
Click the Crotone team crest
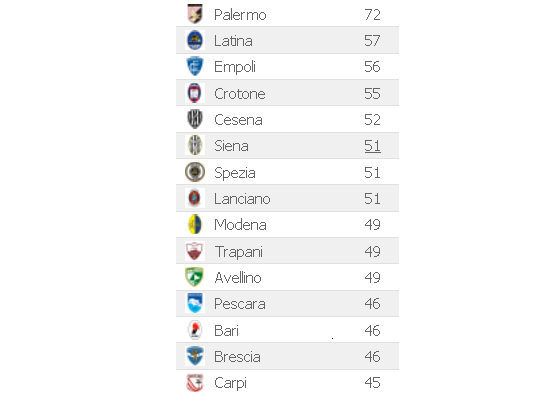195,93
